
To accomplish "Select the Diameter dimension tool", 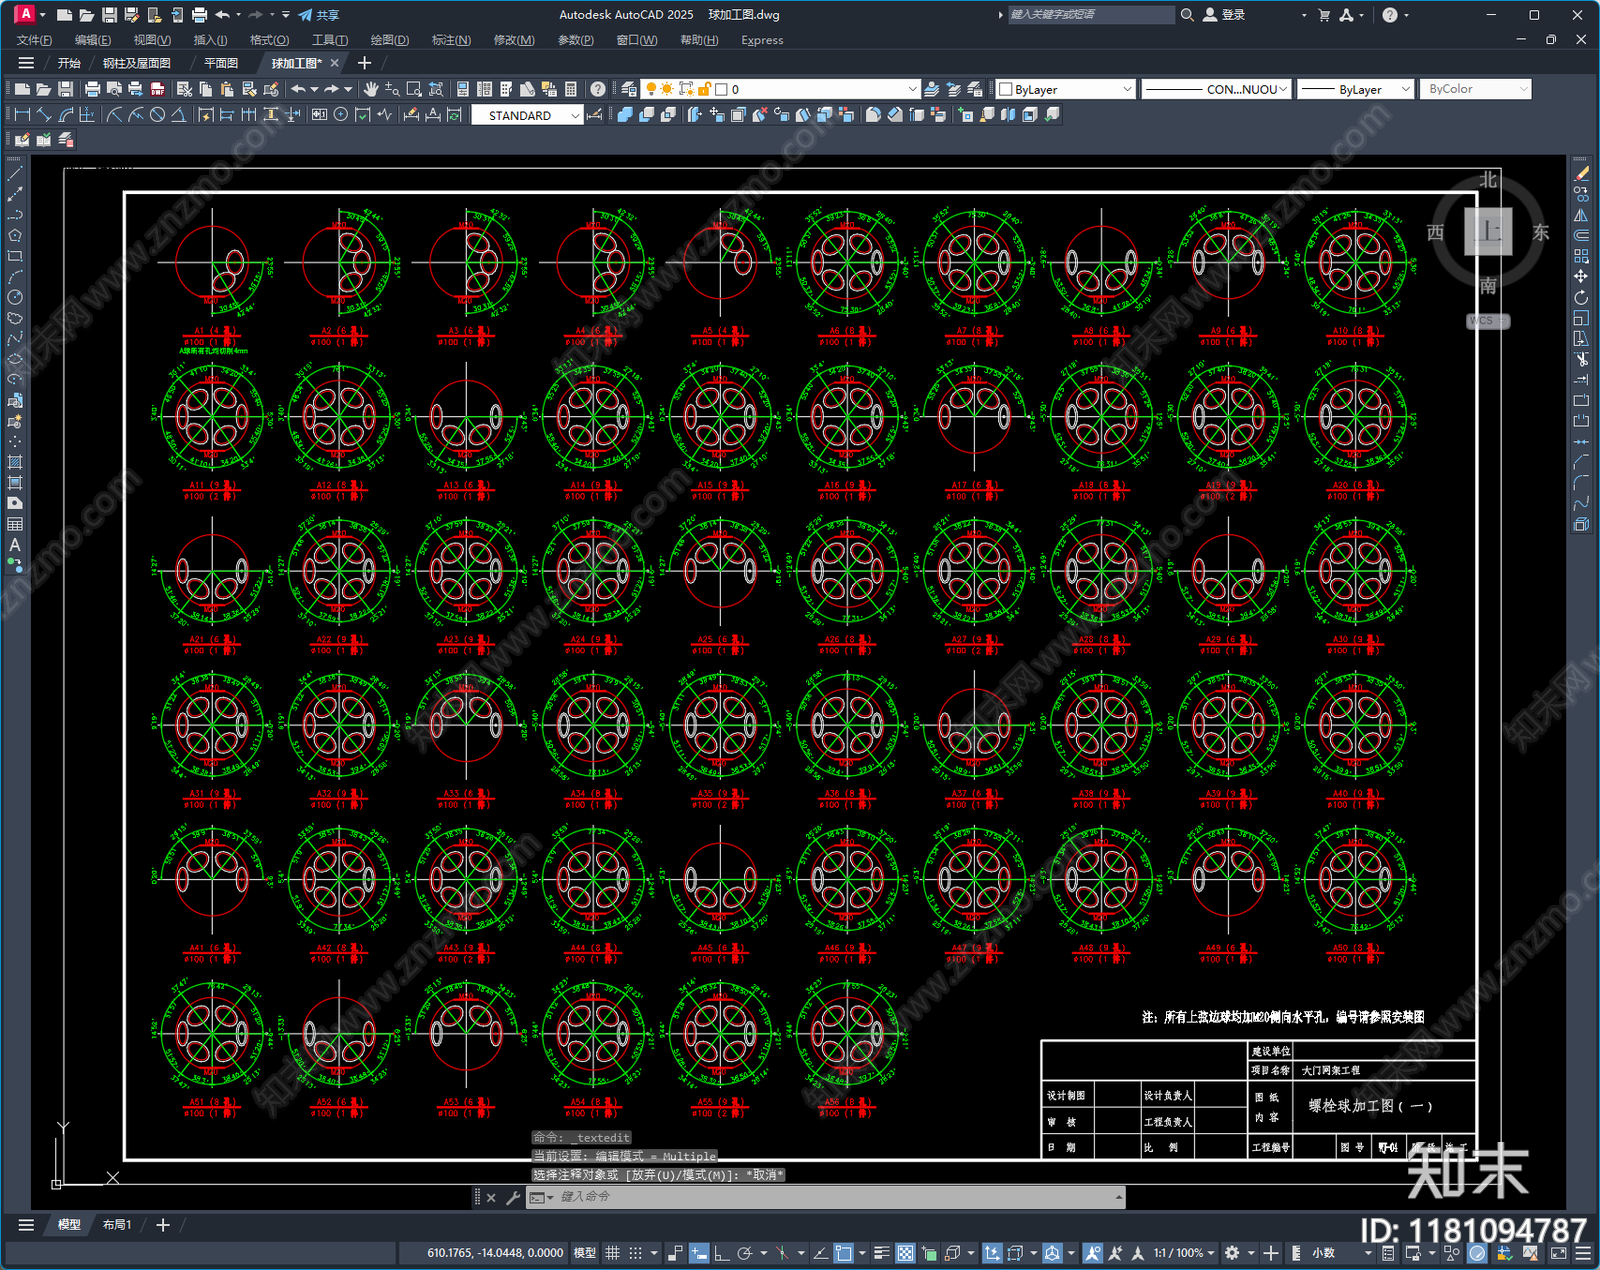I will (x=157, y=115).
